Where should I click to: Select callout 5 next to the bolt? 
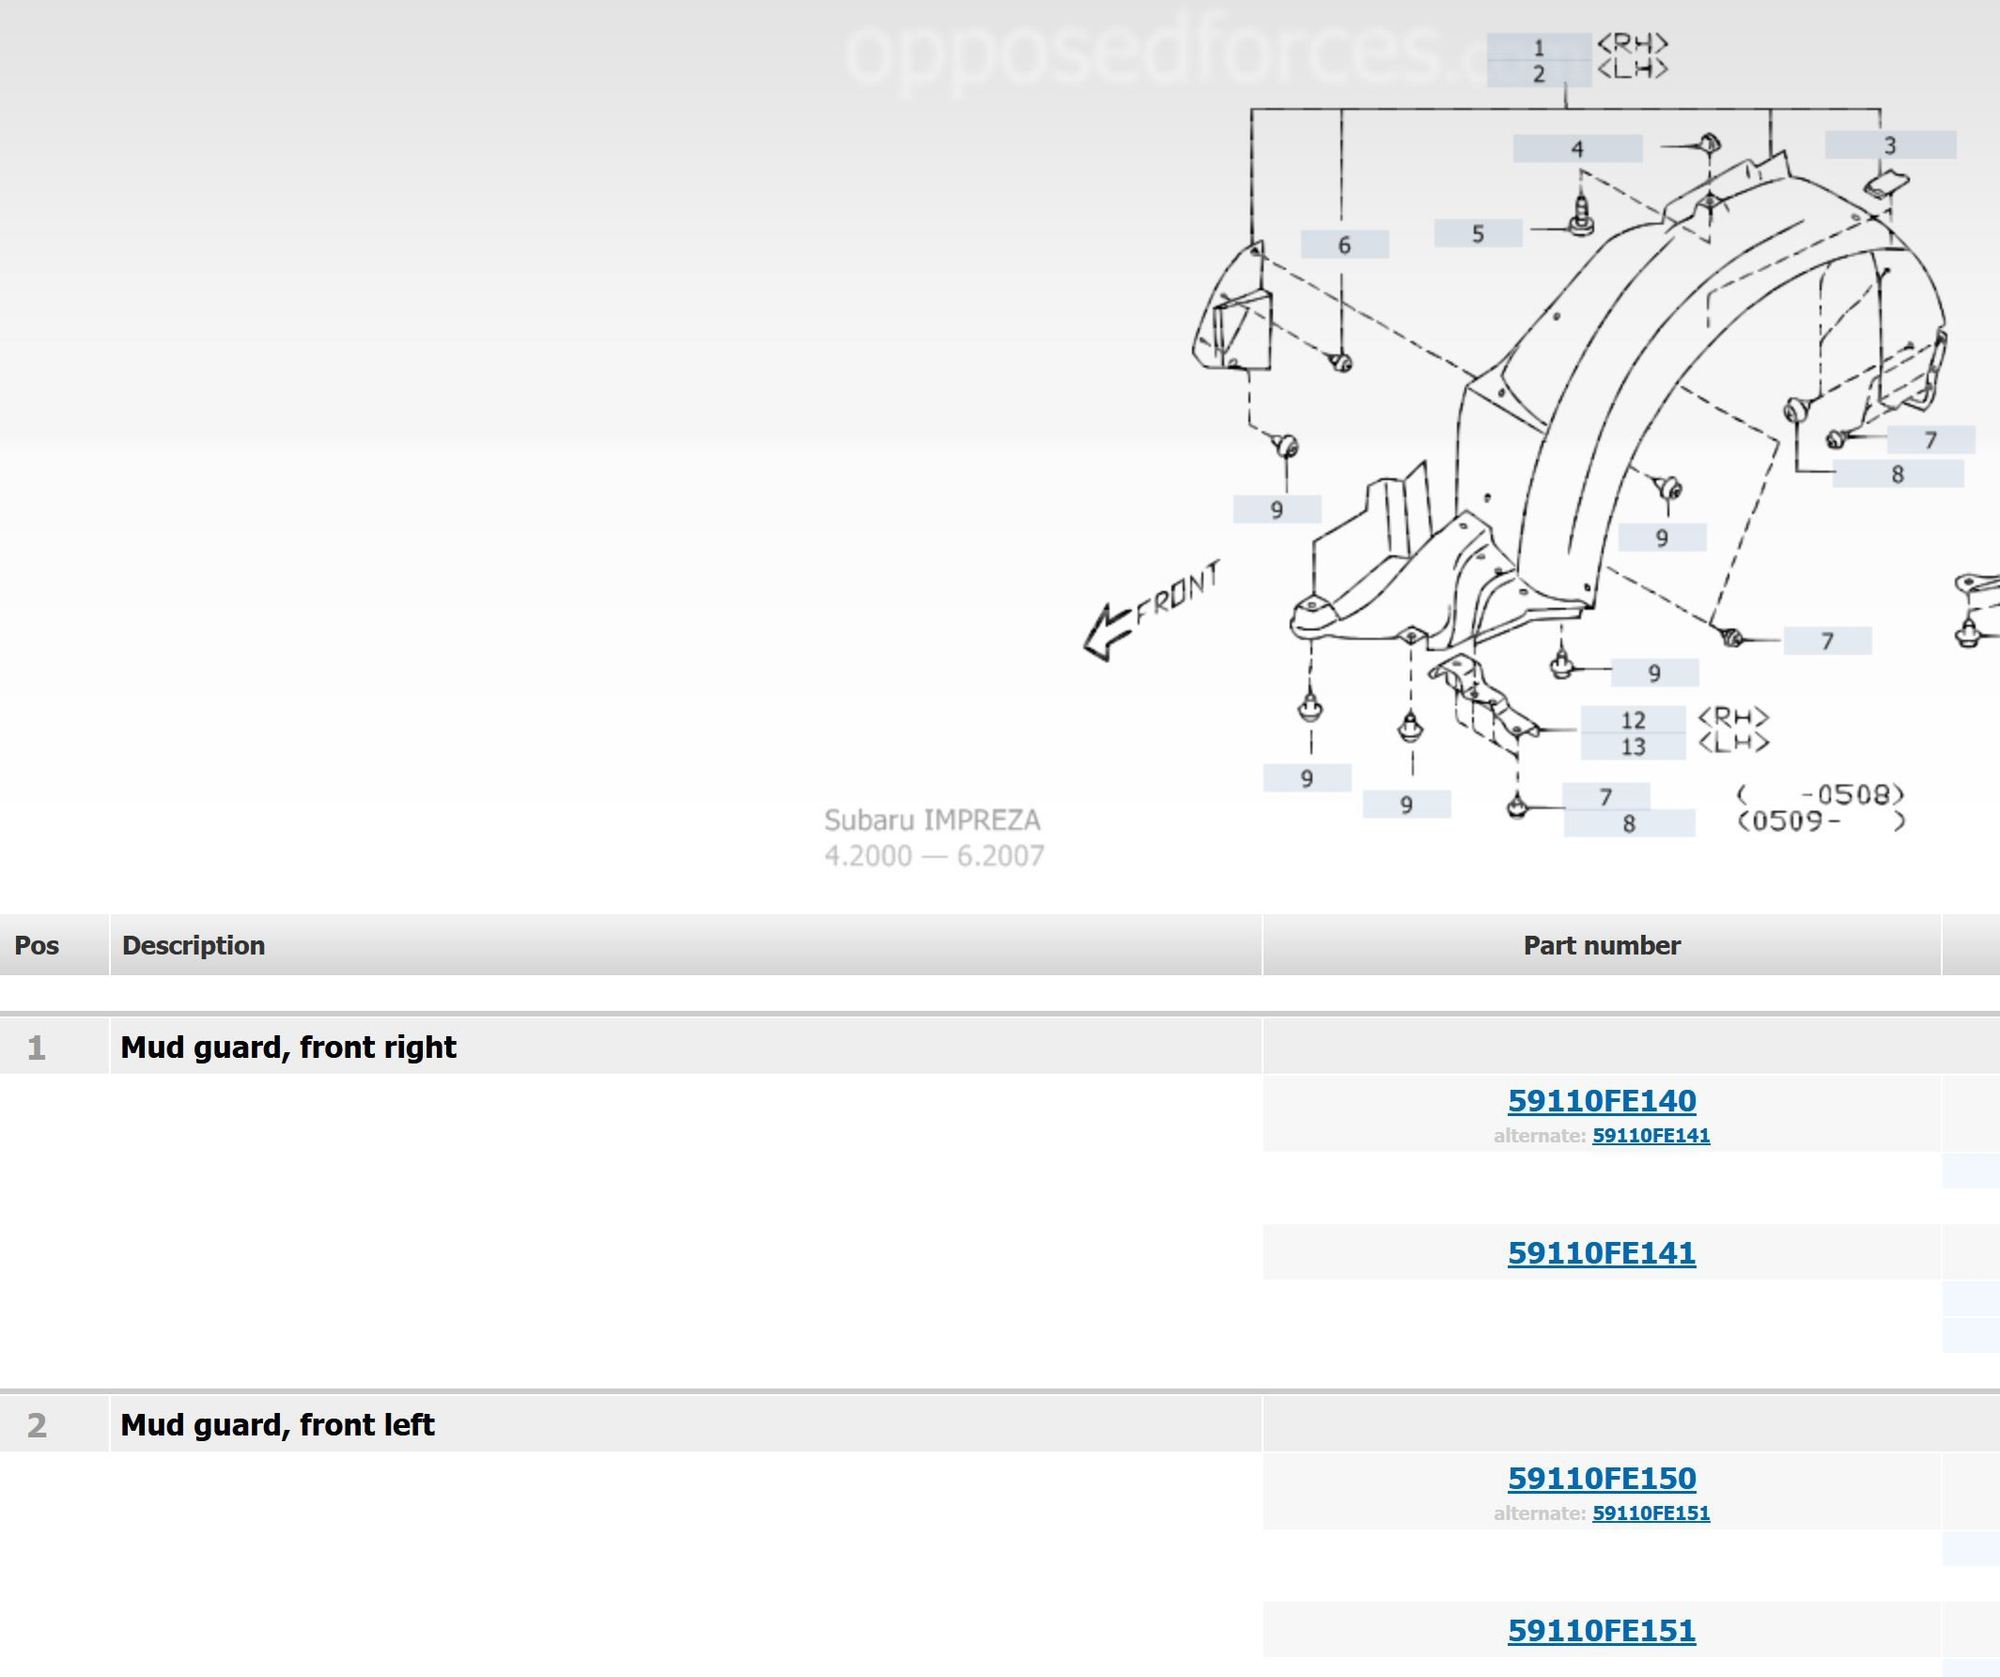point(1477,234)
